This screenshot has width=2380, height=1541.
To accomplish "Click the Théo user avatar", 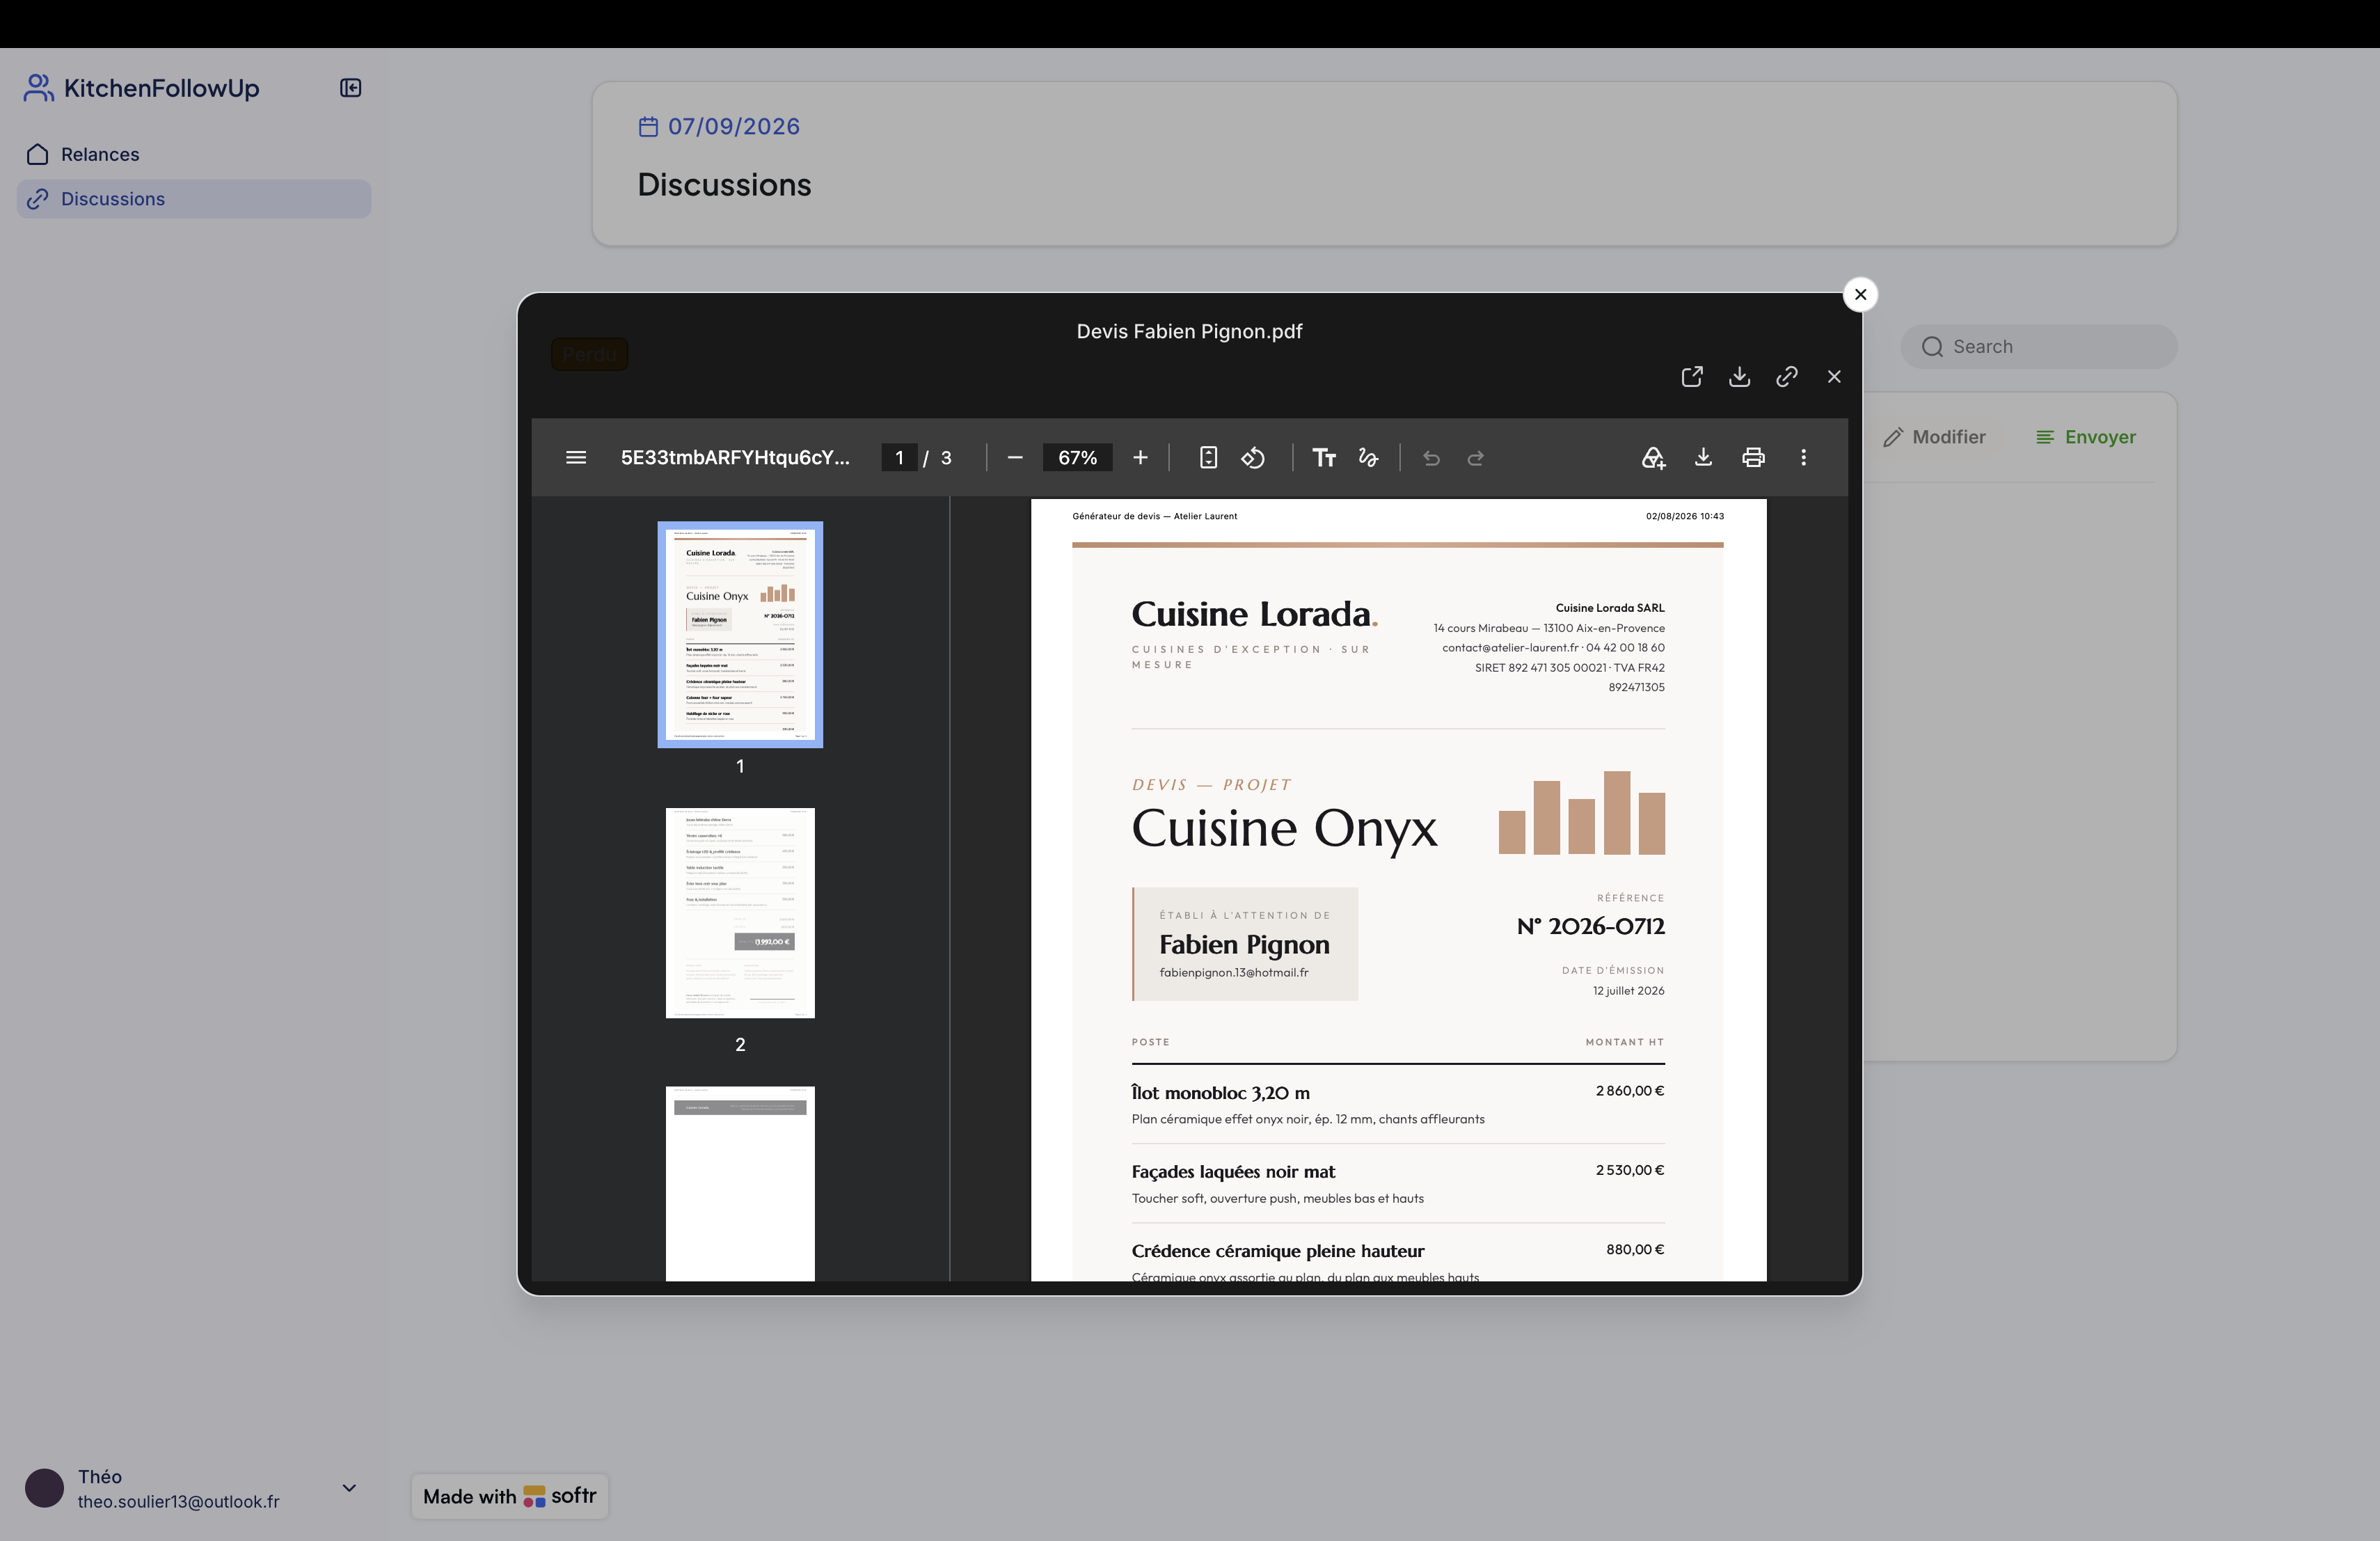I will tap(44, 1488).
